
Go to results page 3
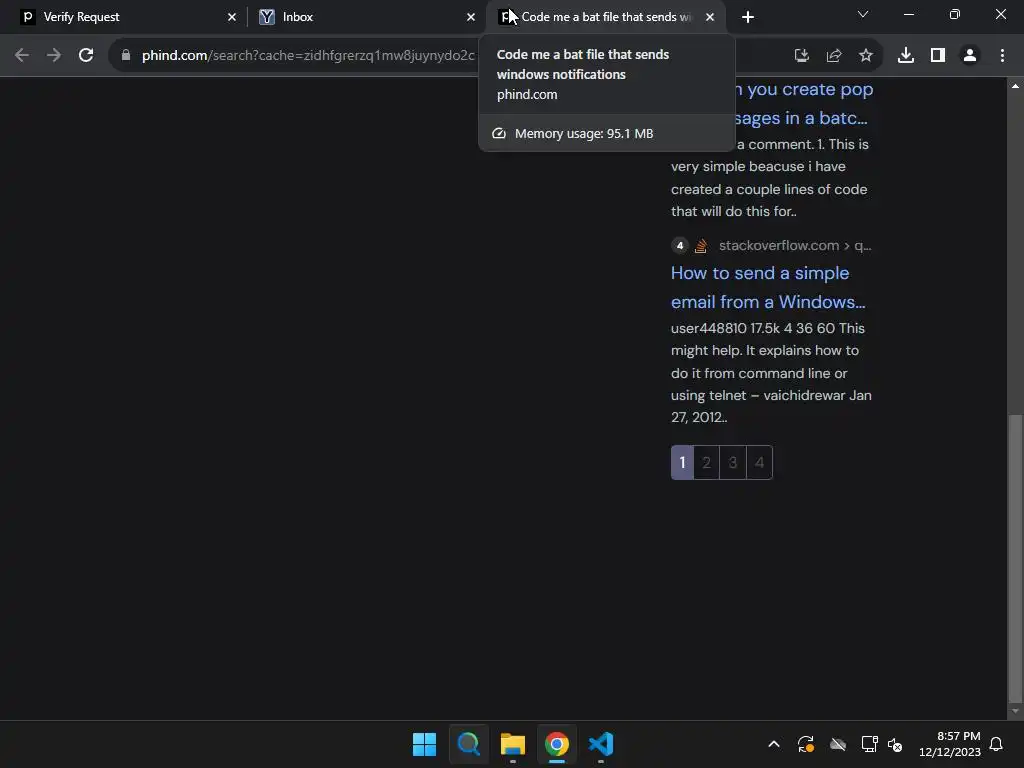coord(733,462)
